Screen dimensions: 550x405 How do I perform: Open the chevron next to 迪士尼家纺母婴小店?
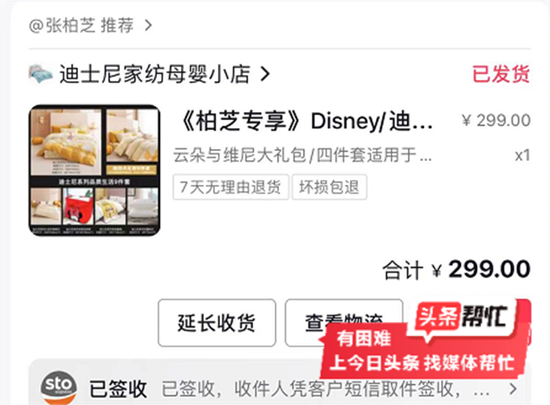pyautogui.click(x=265, y=74)
